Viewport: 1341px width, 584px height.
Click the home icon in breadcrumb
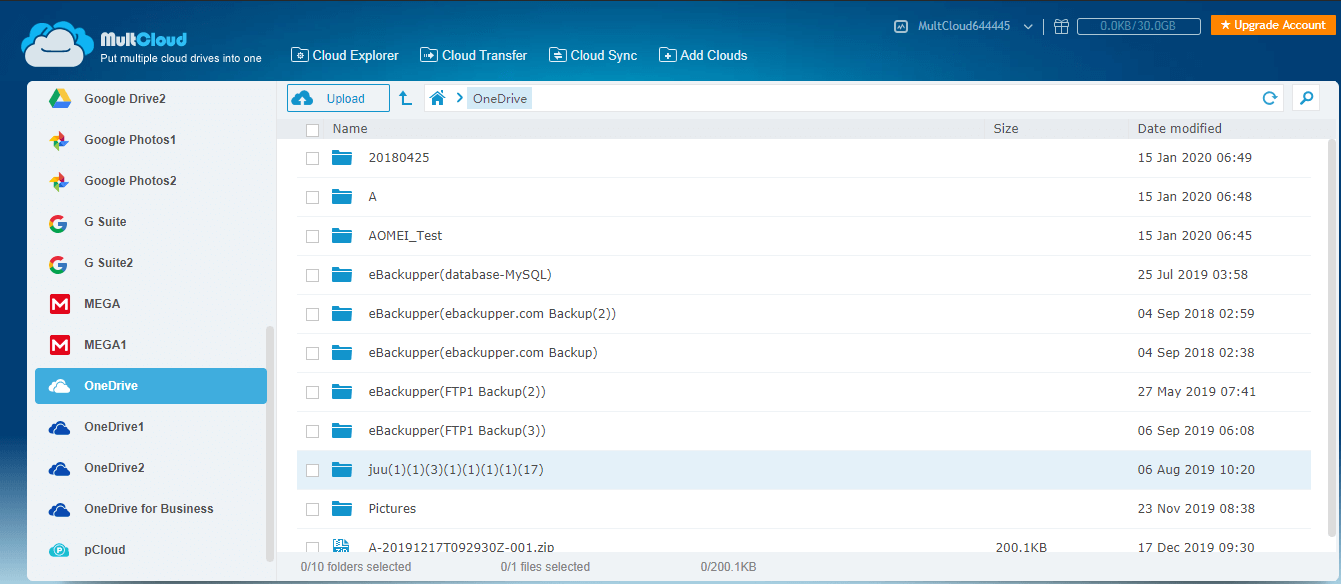point(437,98)
